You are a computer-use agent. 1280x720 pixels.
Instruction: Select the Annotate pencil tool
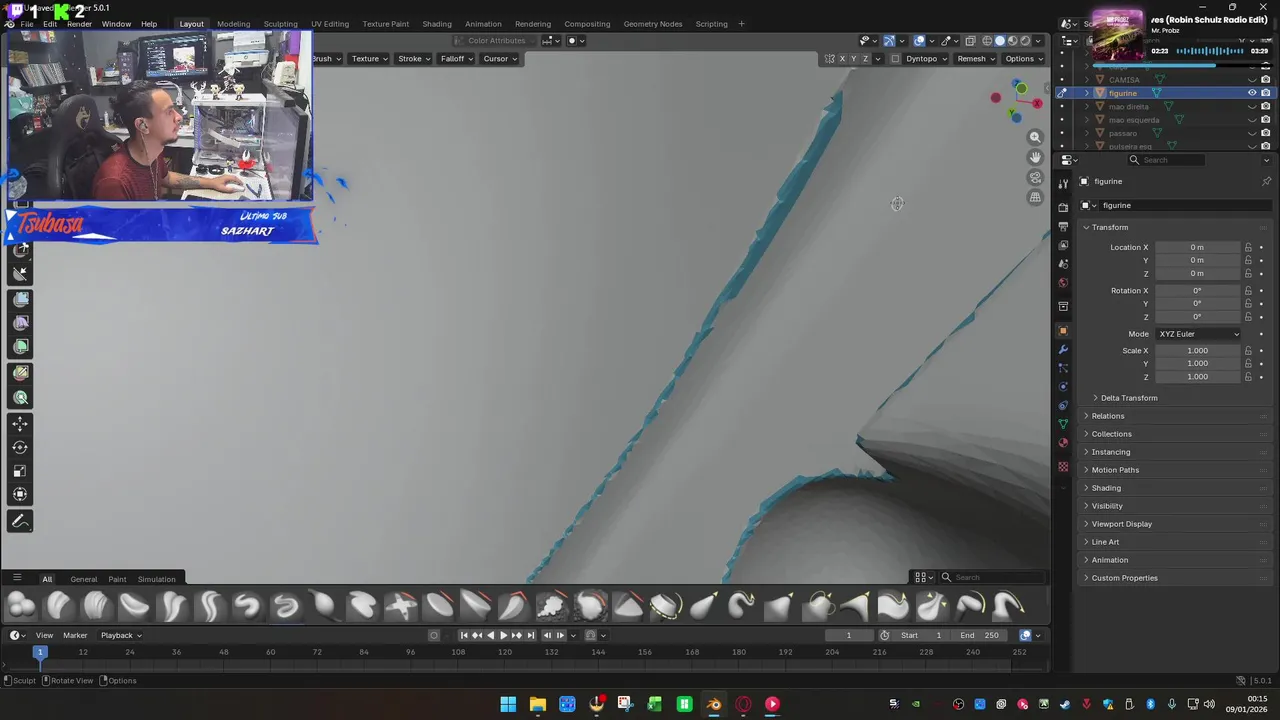click(20, 521)
